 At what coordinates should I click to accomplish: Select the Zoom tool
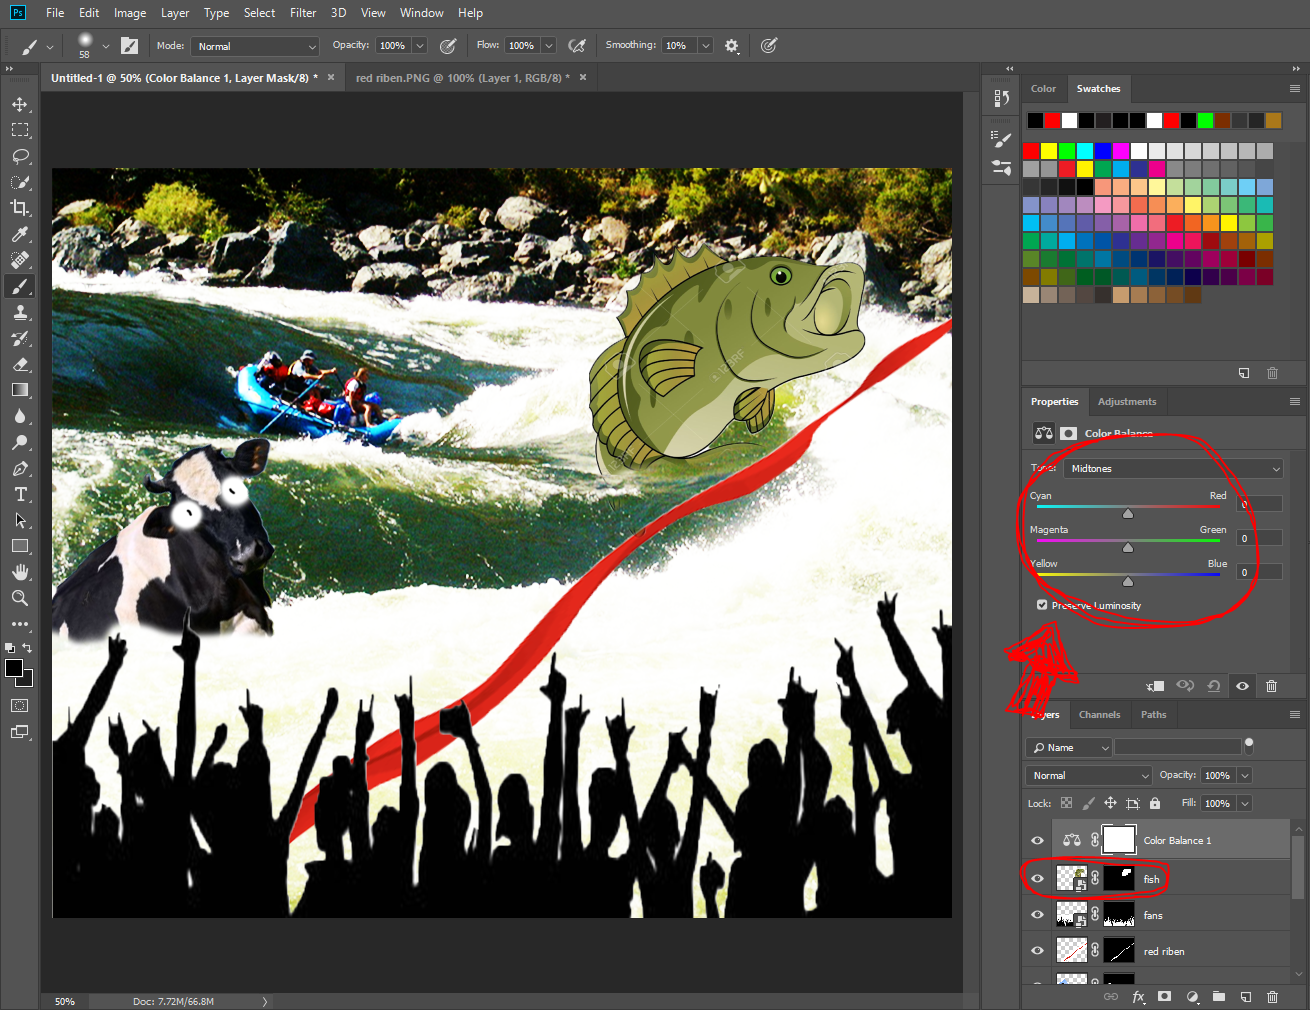20,598
